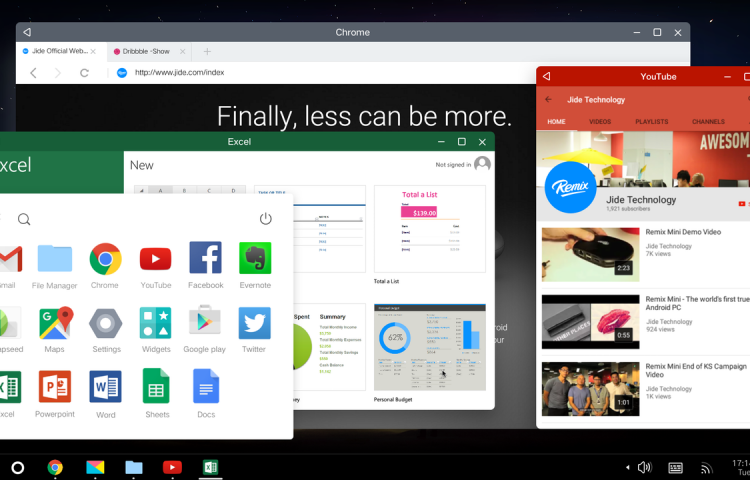The width and height of the screenshot is (750, 480).
Task: Launch Maps from the app grid
Action: (x=55, y=324)
